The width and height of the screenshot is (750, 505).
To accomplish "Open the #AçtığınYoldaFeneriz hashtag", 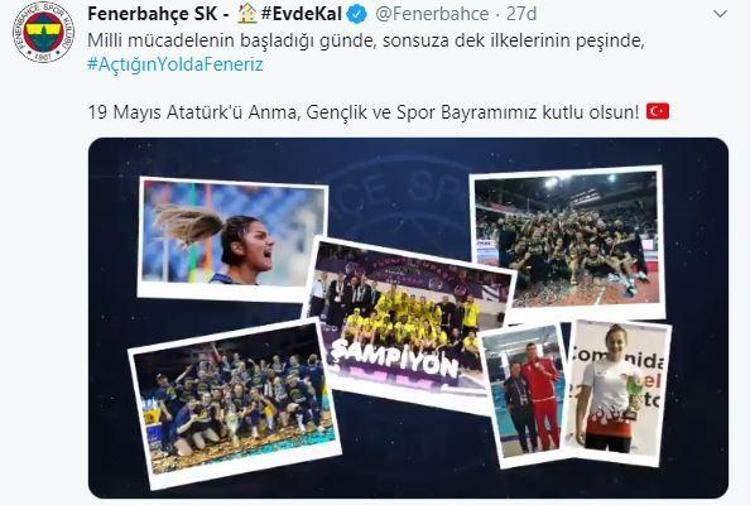I will pos(175,64).
